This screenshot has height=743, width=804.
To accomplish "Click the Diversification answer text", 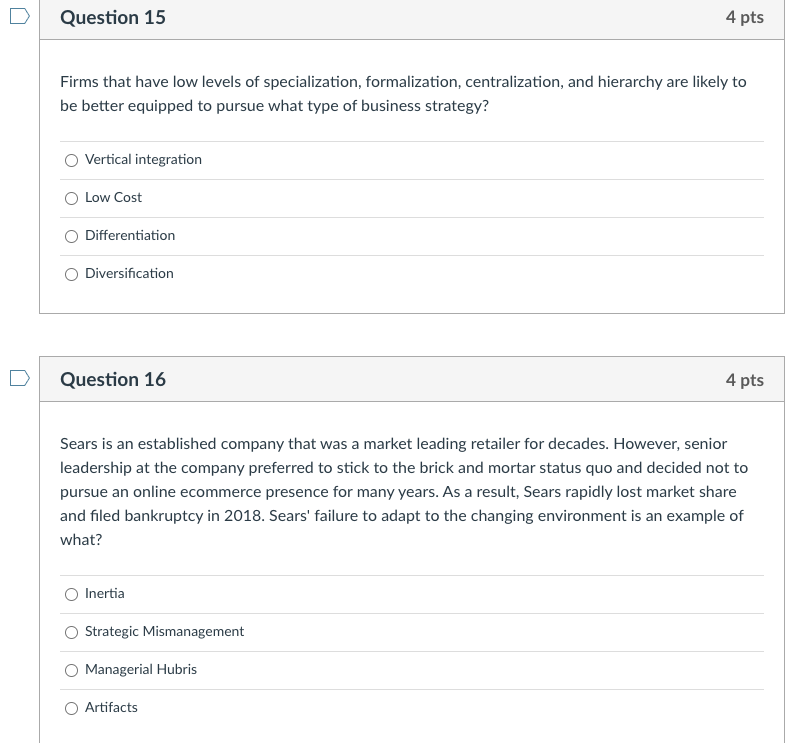I will click(x=128, y=273).
